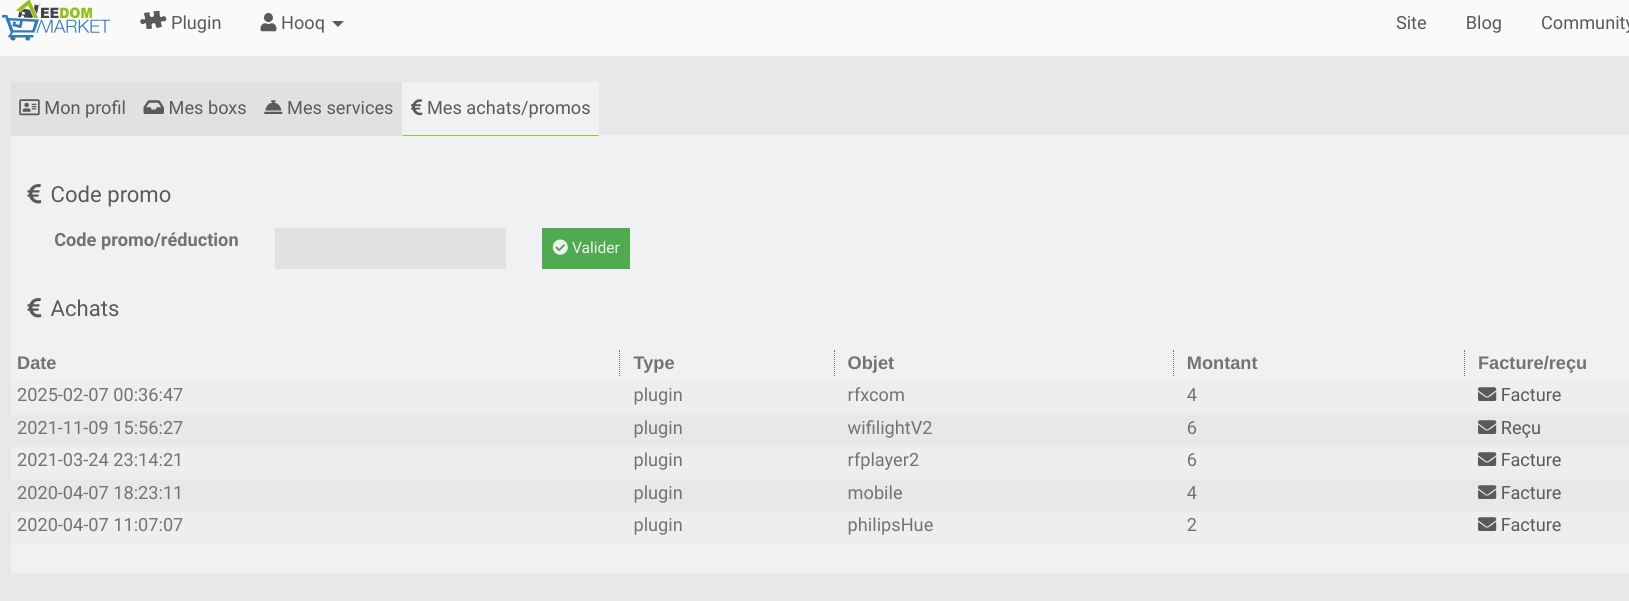Go to the Site link

click(x=1410, y=23)
